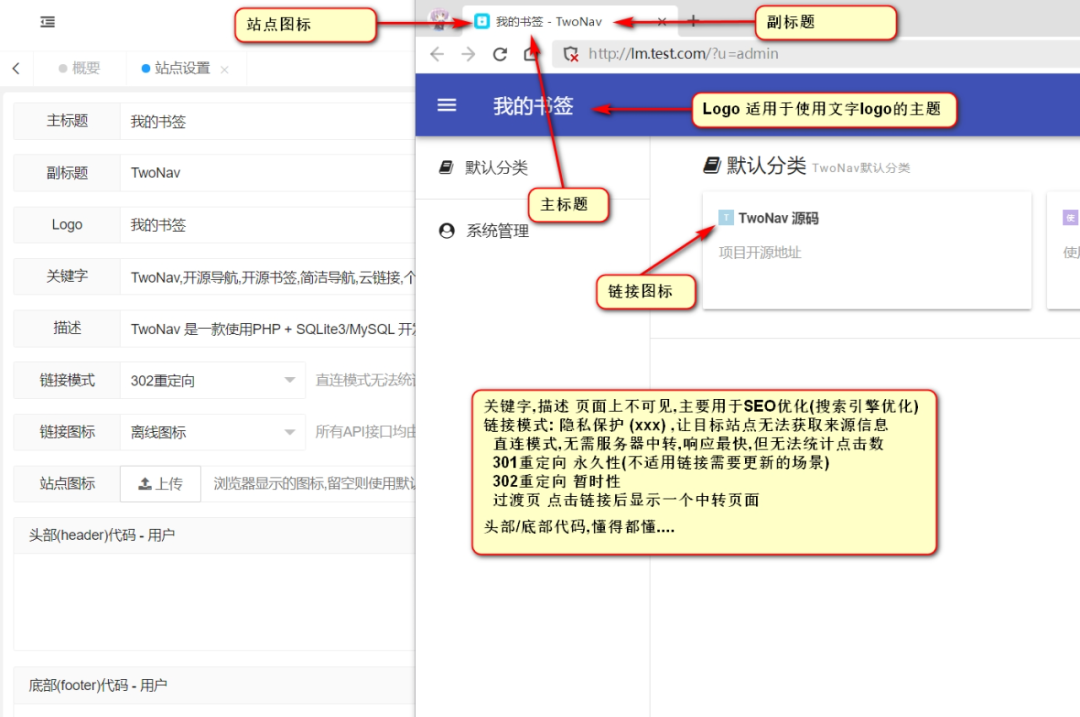Click the 底部(footer)代码 - 用户 section label
Viewport: 1080px width, 717px height.
pos(98,685)
